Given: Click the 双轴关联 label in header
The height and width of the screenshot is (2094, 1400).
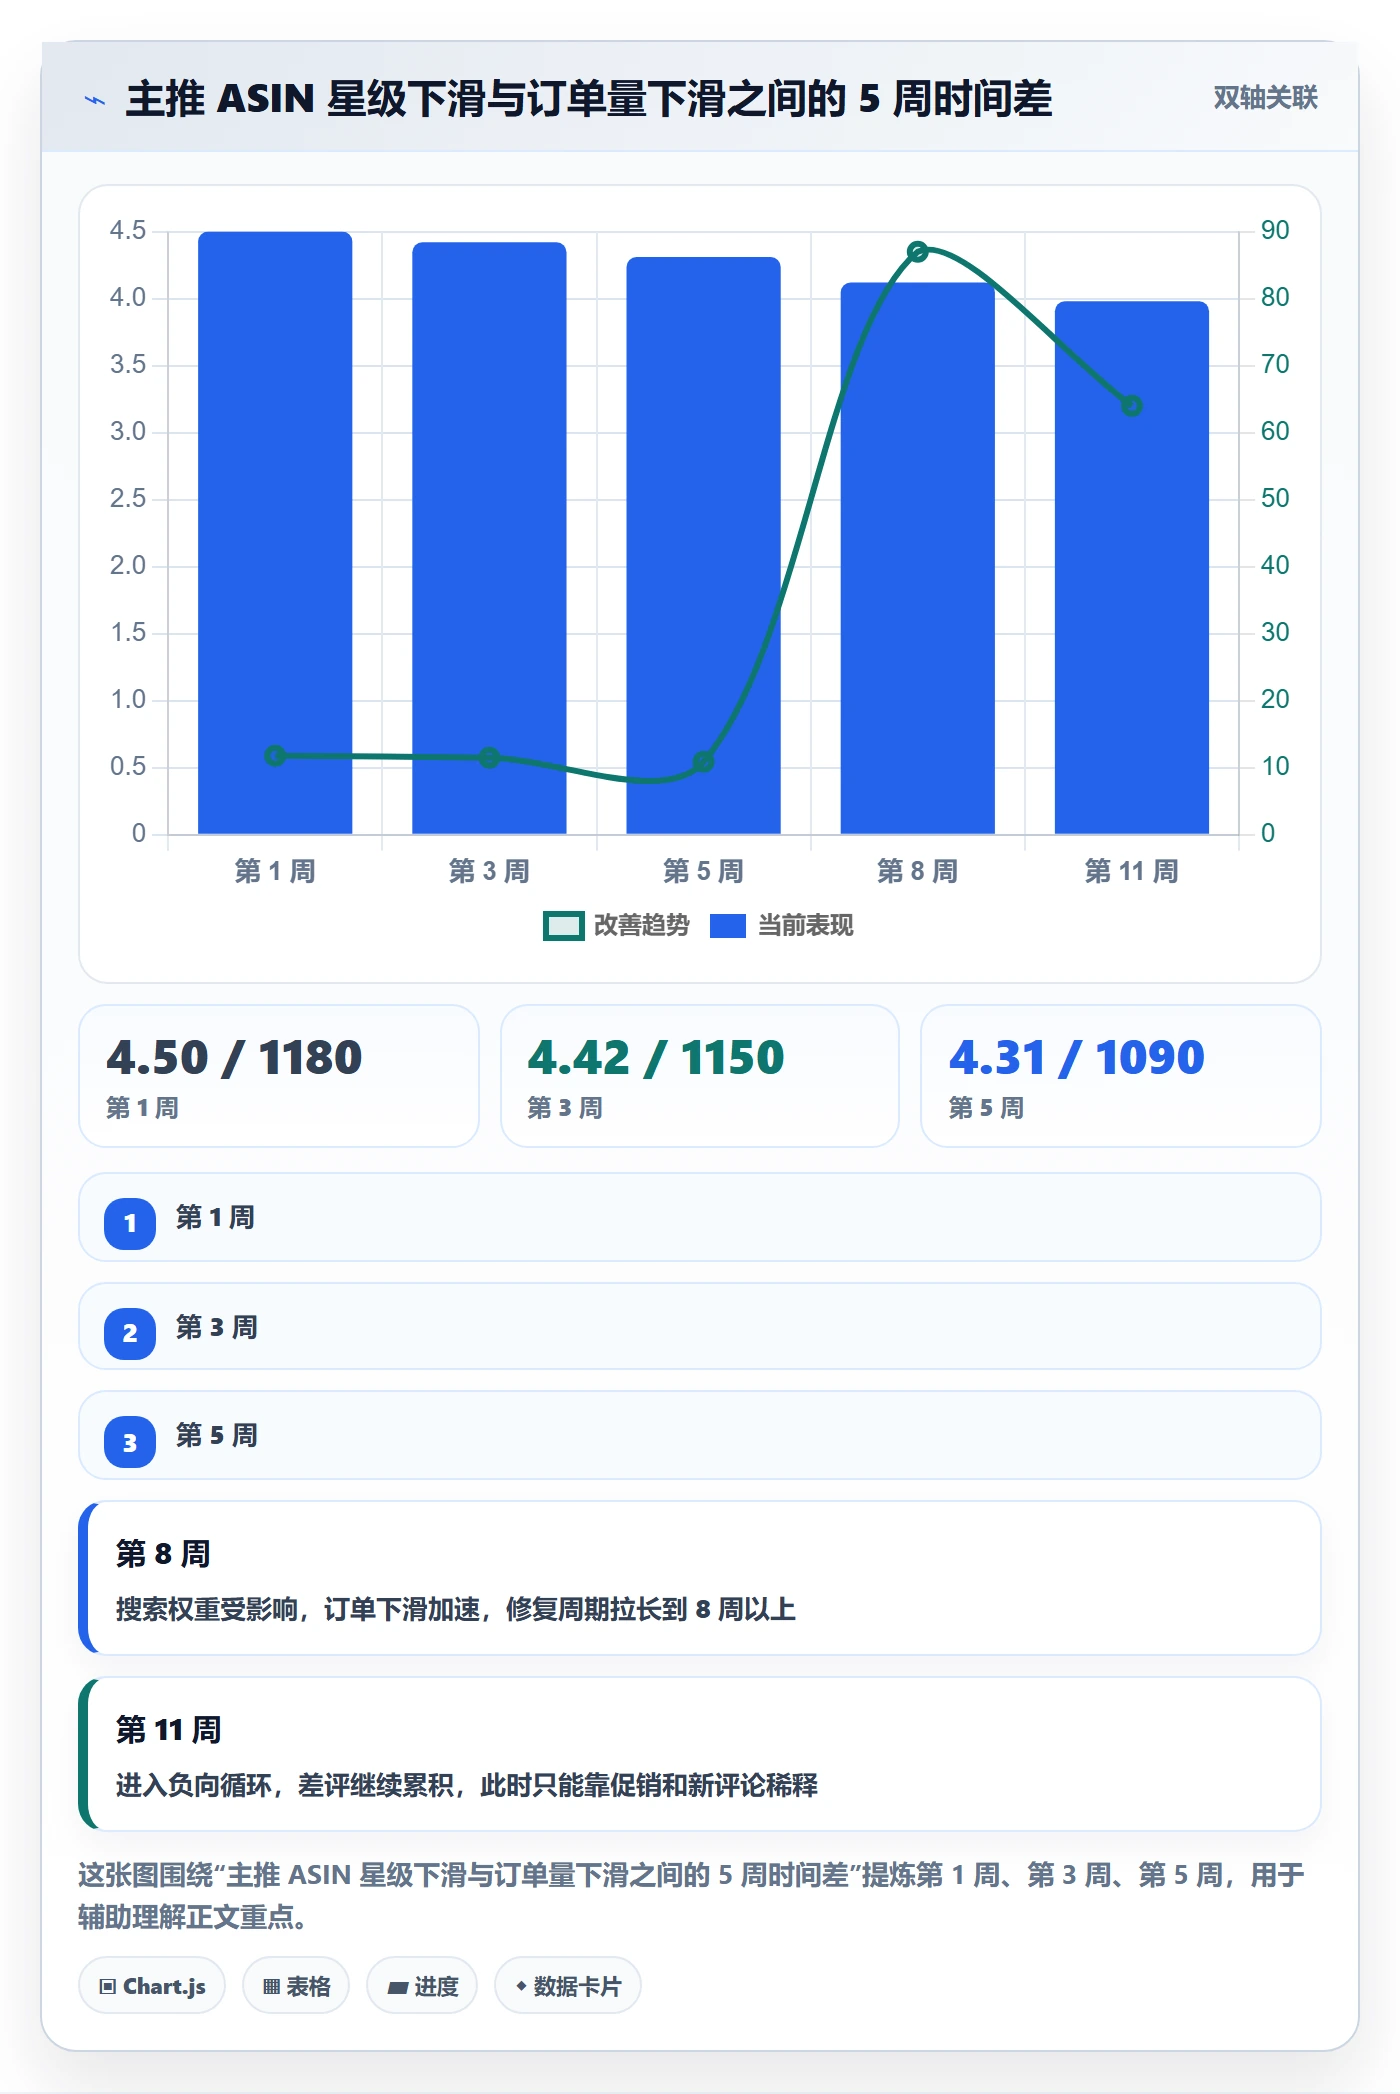Looking at the screenshot, I should pos(1265,98).
